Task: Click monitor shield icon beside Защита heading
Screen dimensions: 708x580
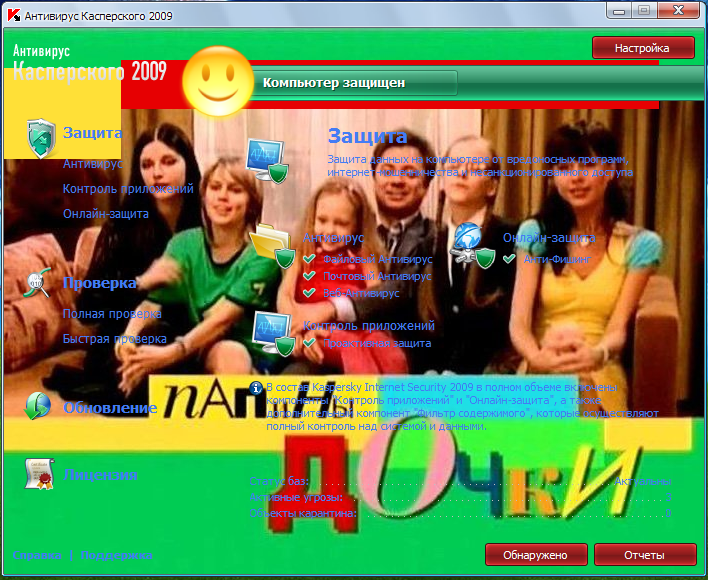Action: pos(267,161)
